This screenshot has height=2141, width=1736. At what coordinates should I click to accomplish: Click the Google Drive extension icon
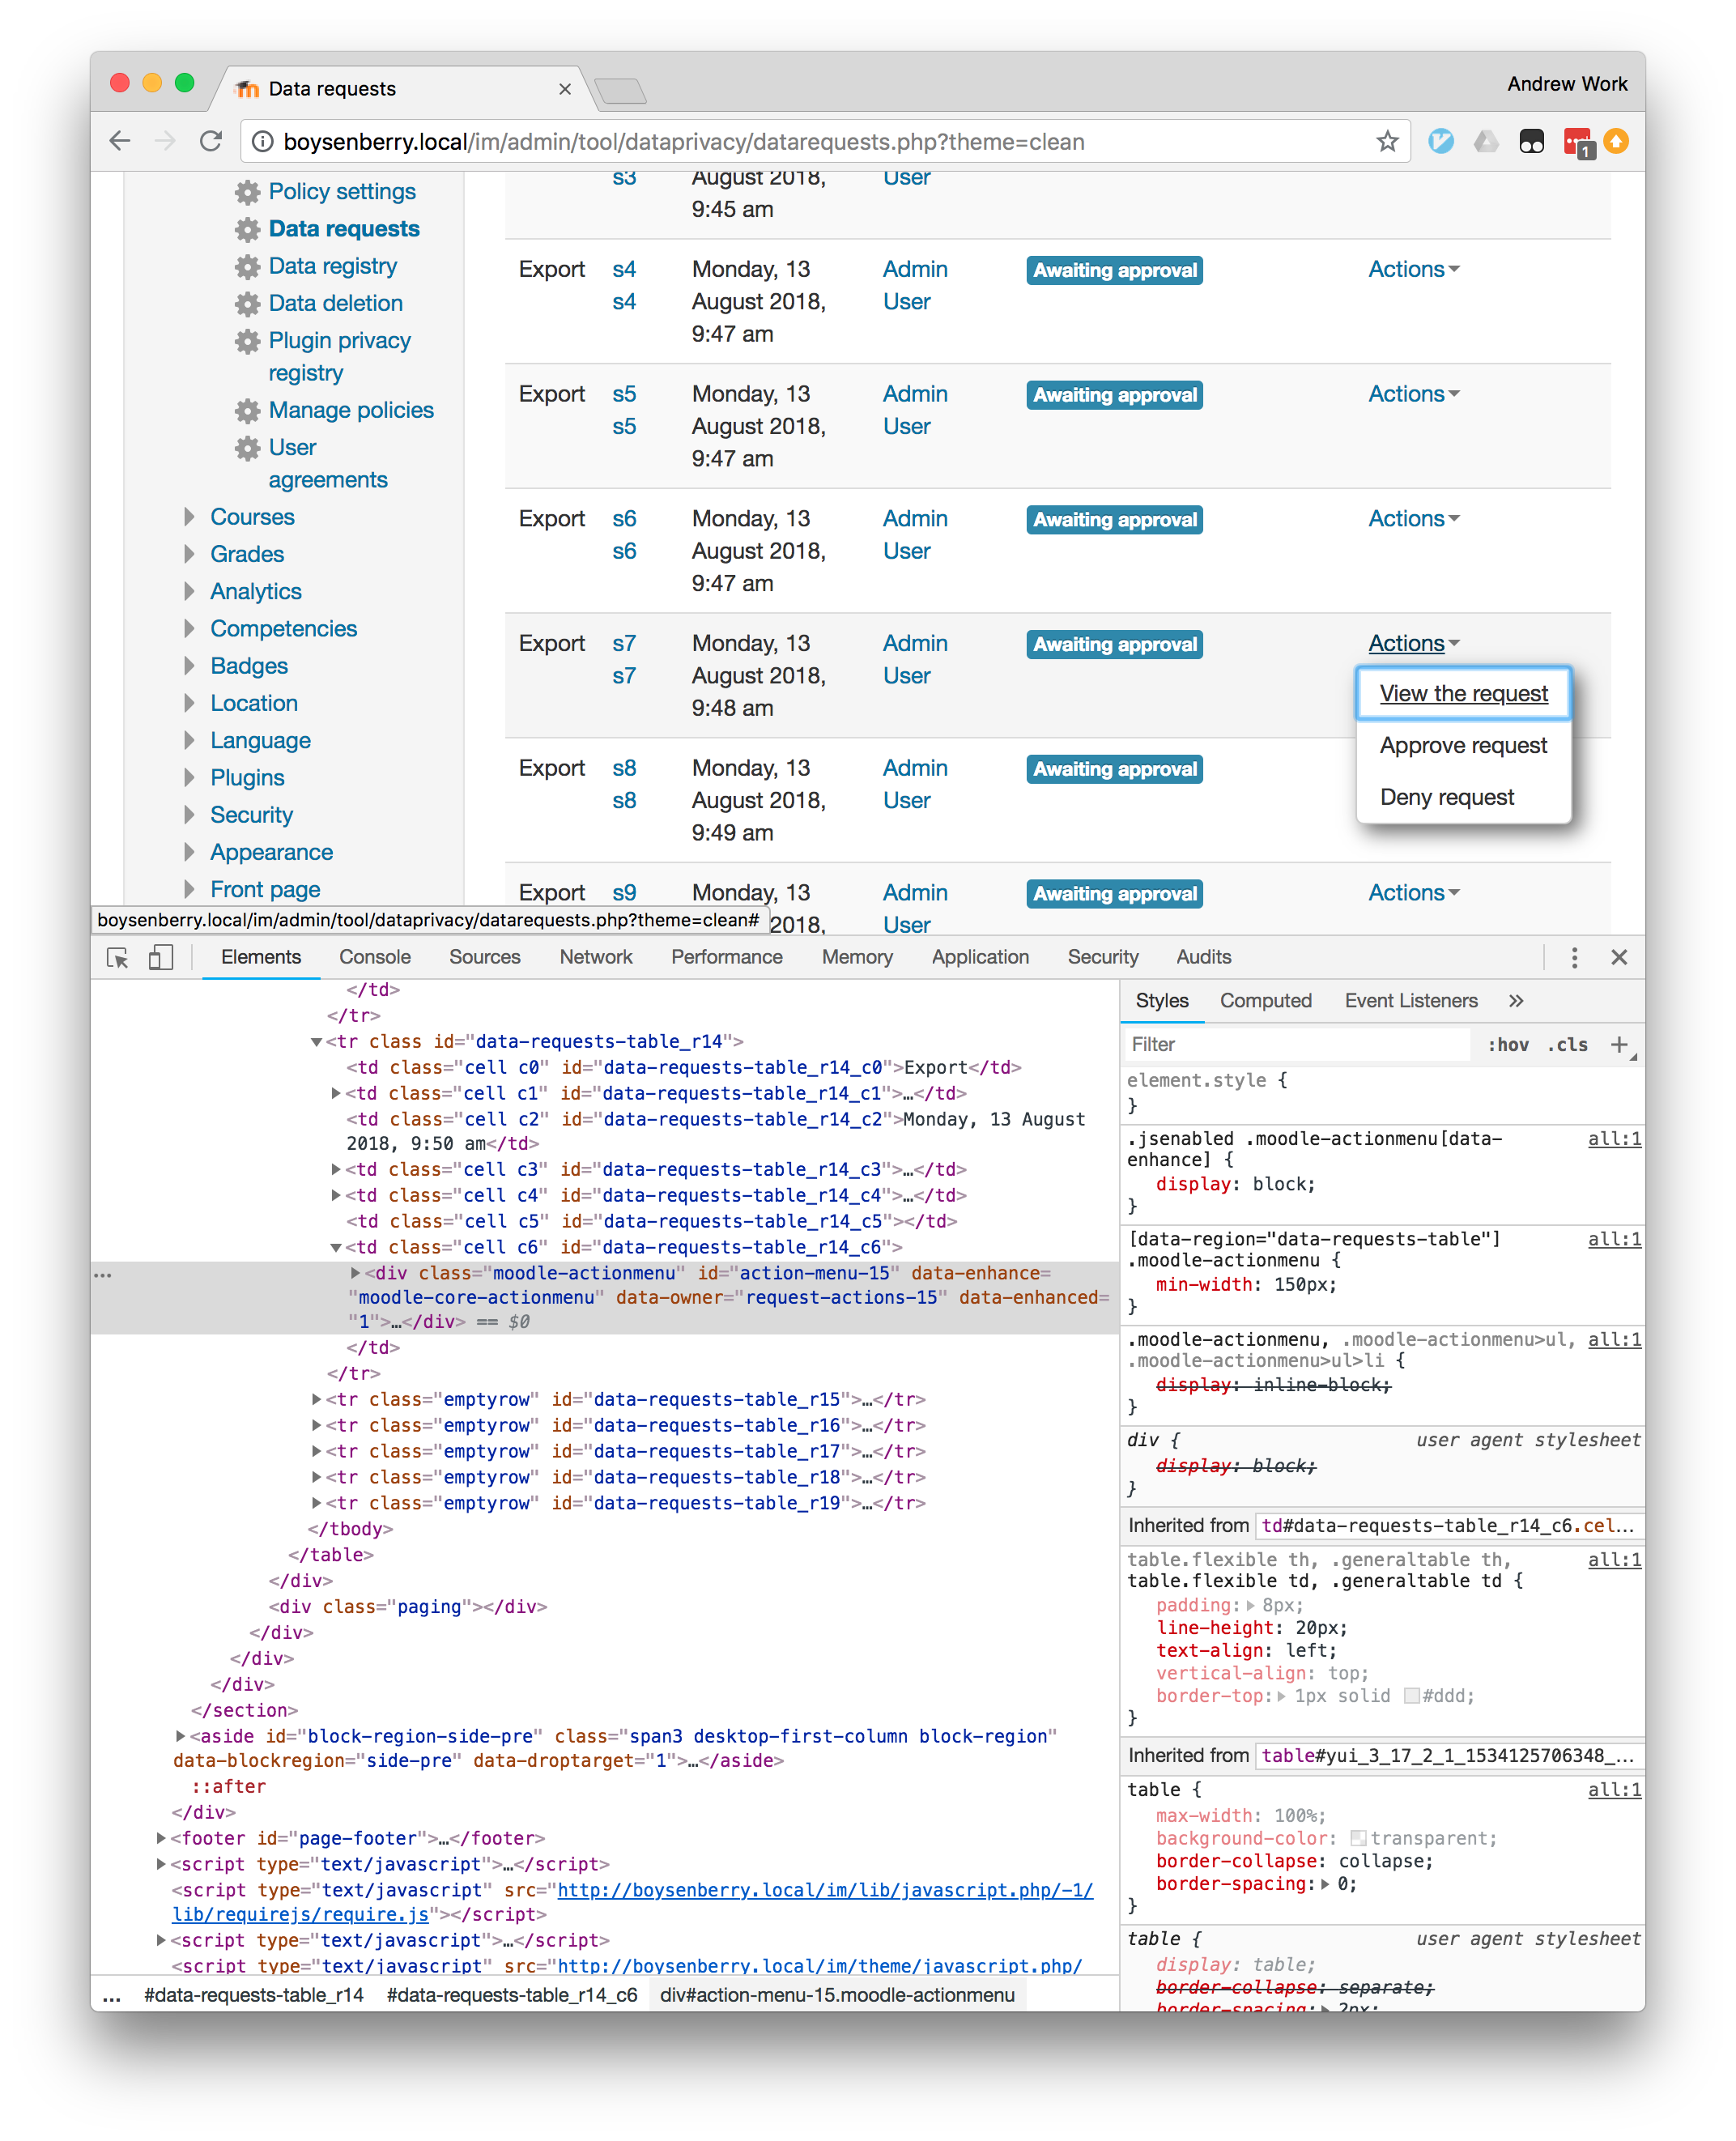1486,141
